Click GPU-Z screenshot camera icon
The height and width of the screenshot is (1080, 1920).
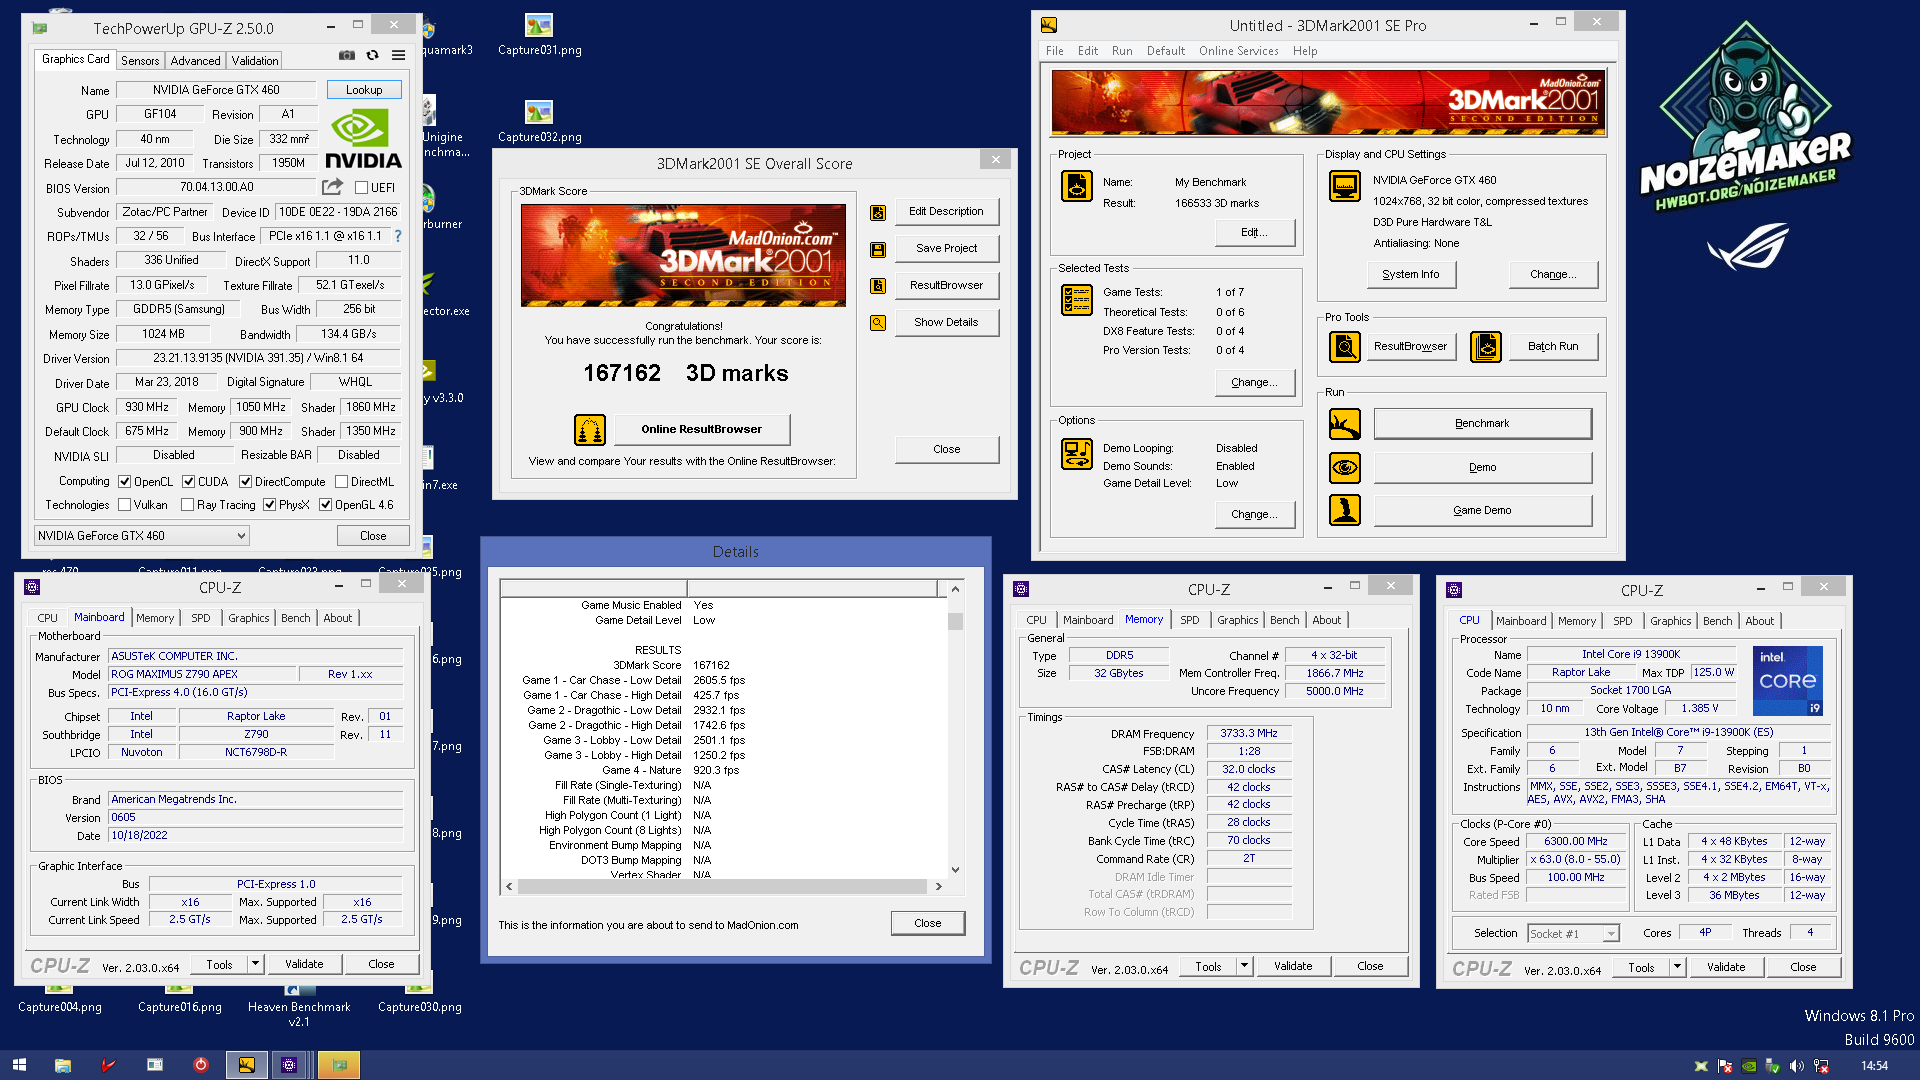click(x=346, y=56)
